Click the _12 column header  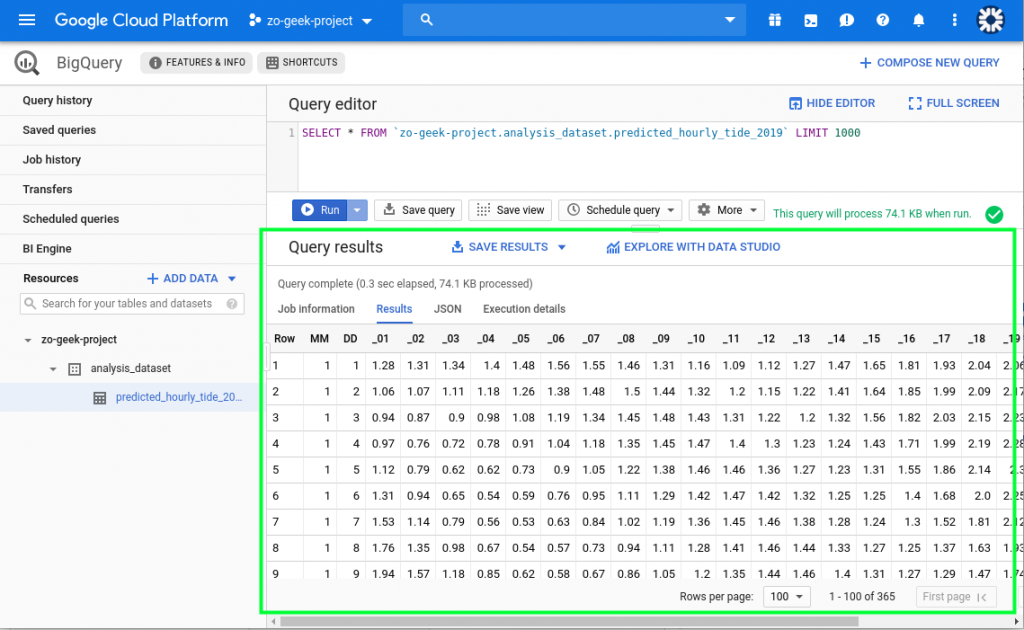(766, 339)
